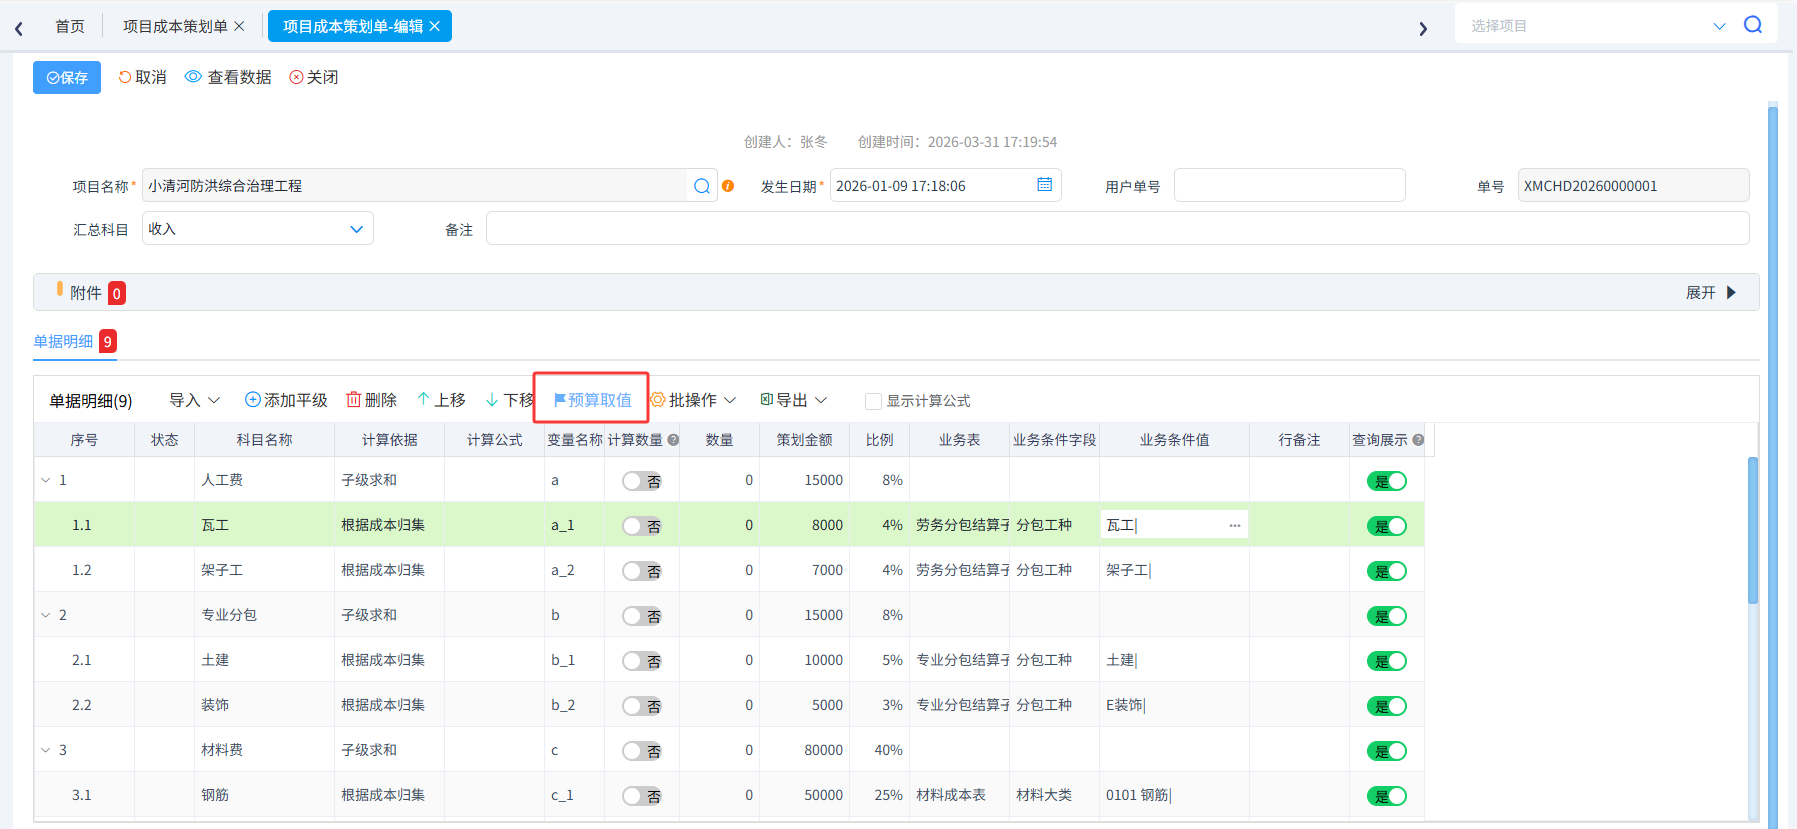The height and width of the screenshot is (829, 1797).
Task: Click help icon next to 计算数量 header
Action: (x=673, y=440)
